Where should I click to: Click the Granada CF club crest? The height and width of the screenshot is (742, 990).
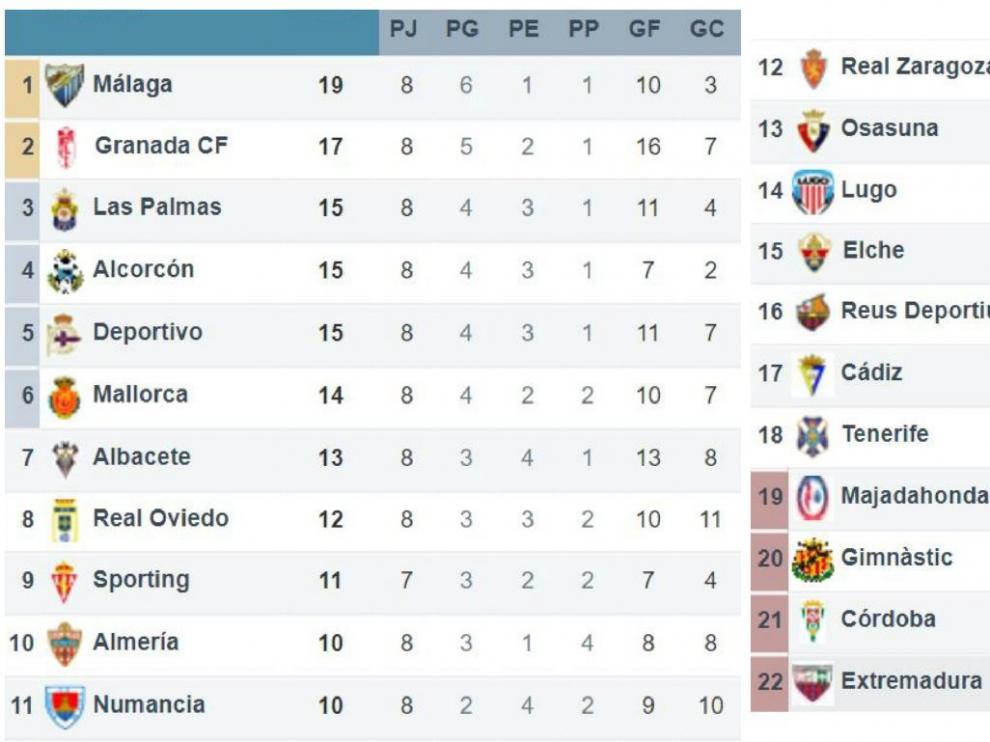pos(66,147)
